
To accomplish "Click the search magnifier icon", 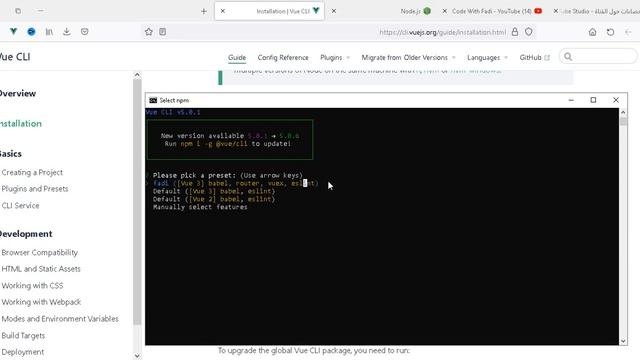I will [x=568, y=57].
